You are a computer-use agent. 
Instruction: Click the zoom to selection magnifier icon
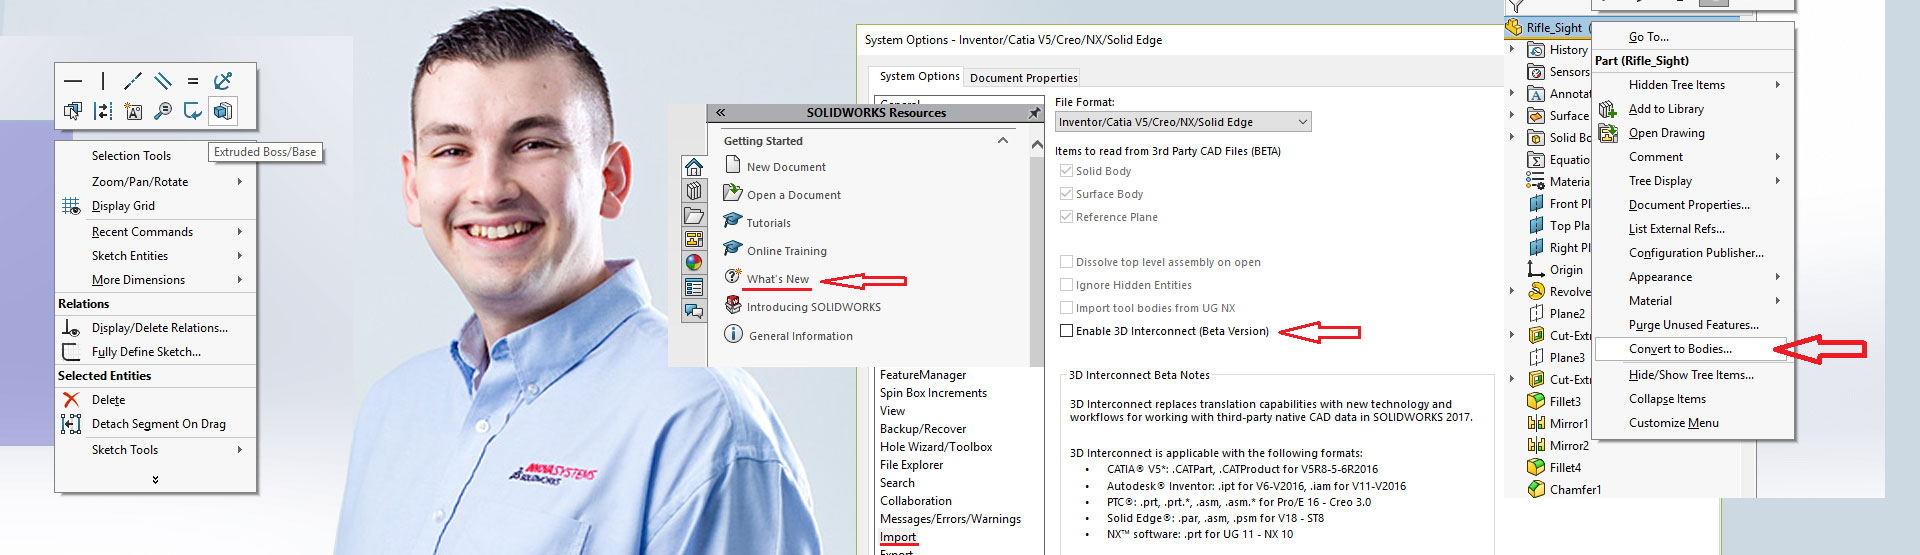pos(163,111)
